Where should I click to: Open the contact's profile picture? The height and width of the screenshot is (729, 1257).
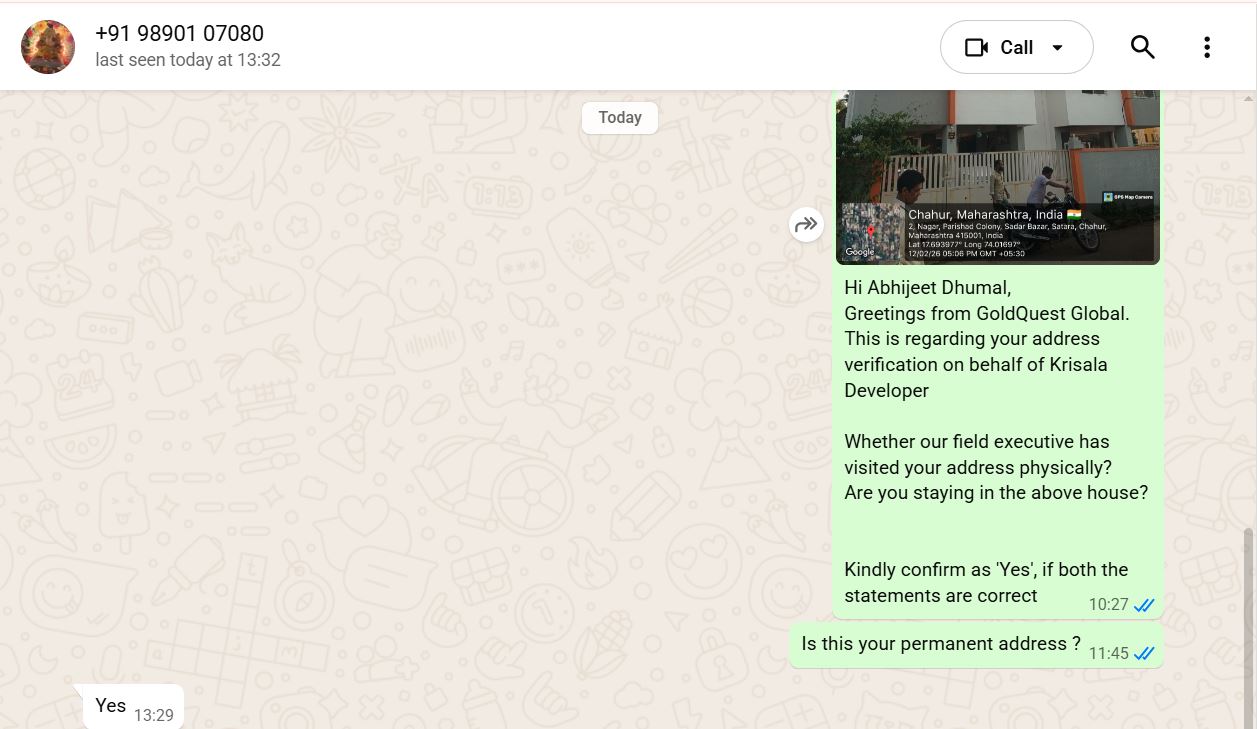coord(48,47)
